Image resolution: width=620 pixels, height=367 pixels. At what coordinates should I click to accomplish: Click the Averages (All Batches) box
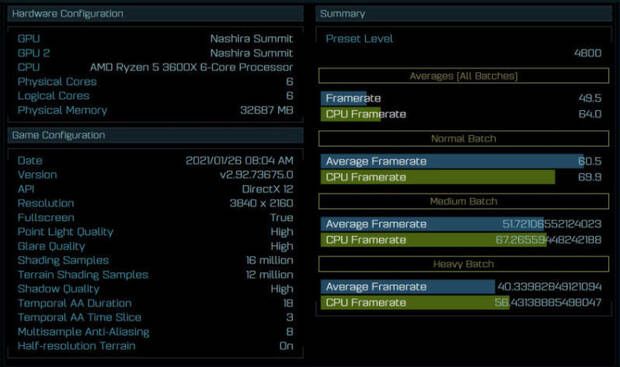click(x=463, y=76)
